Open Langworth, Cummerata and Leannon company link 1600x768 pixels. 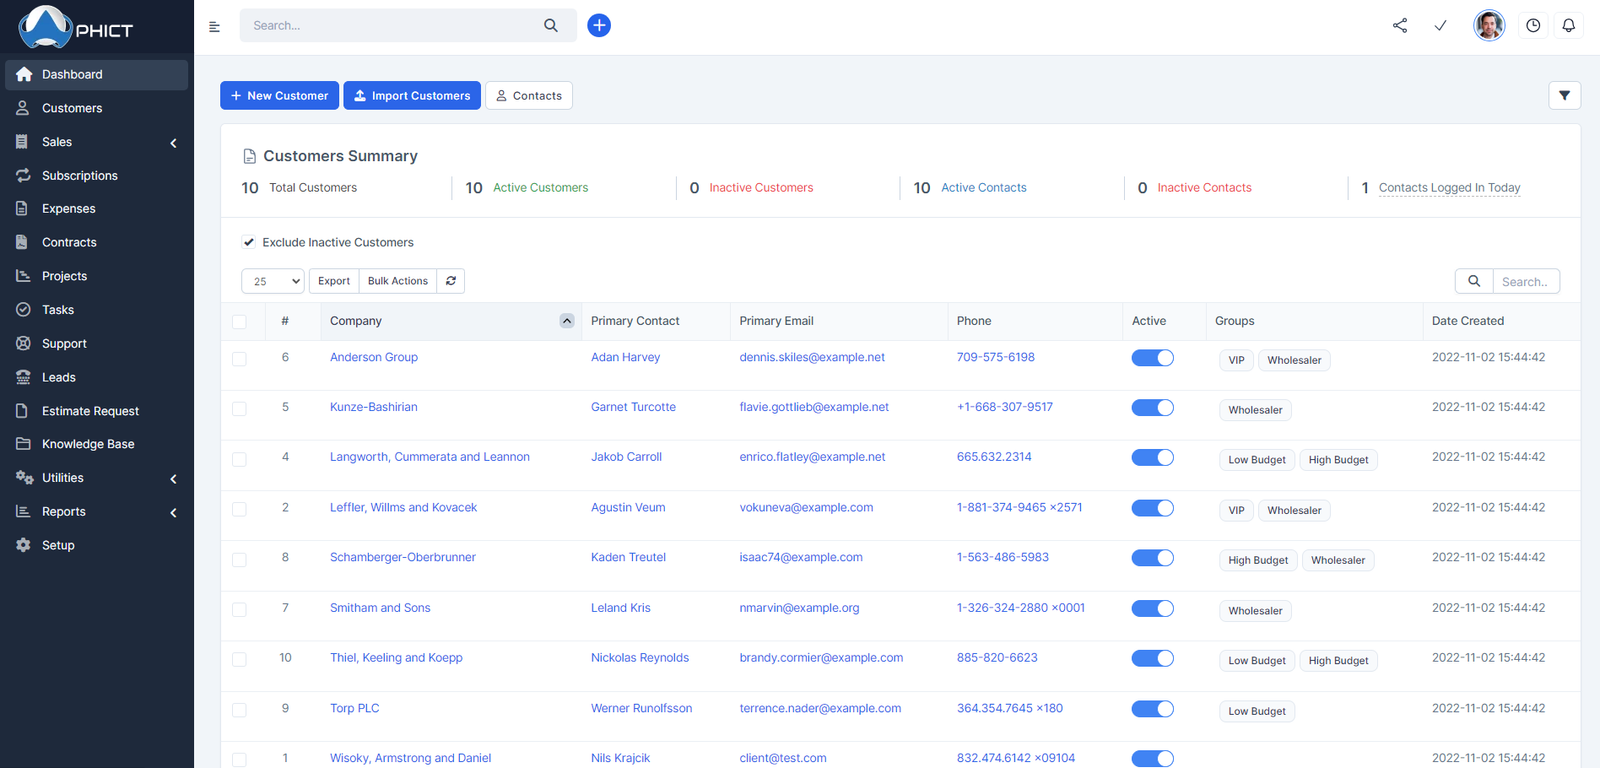tap(430, 457)
